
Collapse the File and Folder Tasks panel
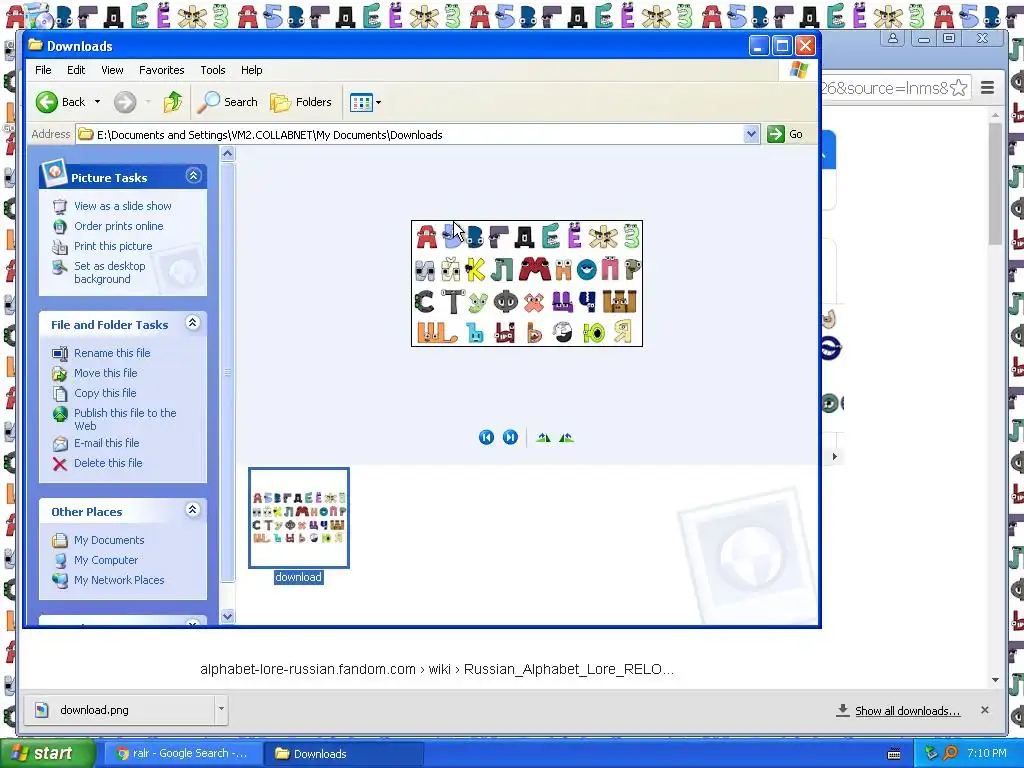coord(193,323)
